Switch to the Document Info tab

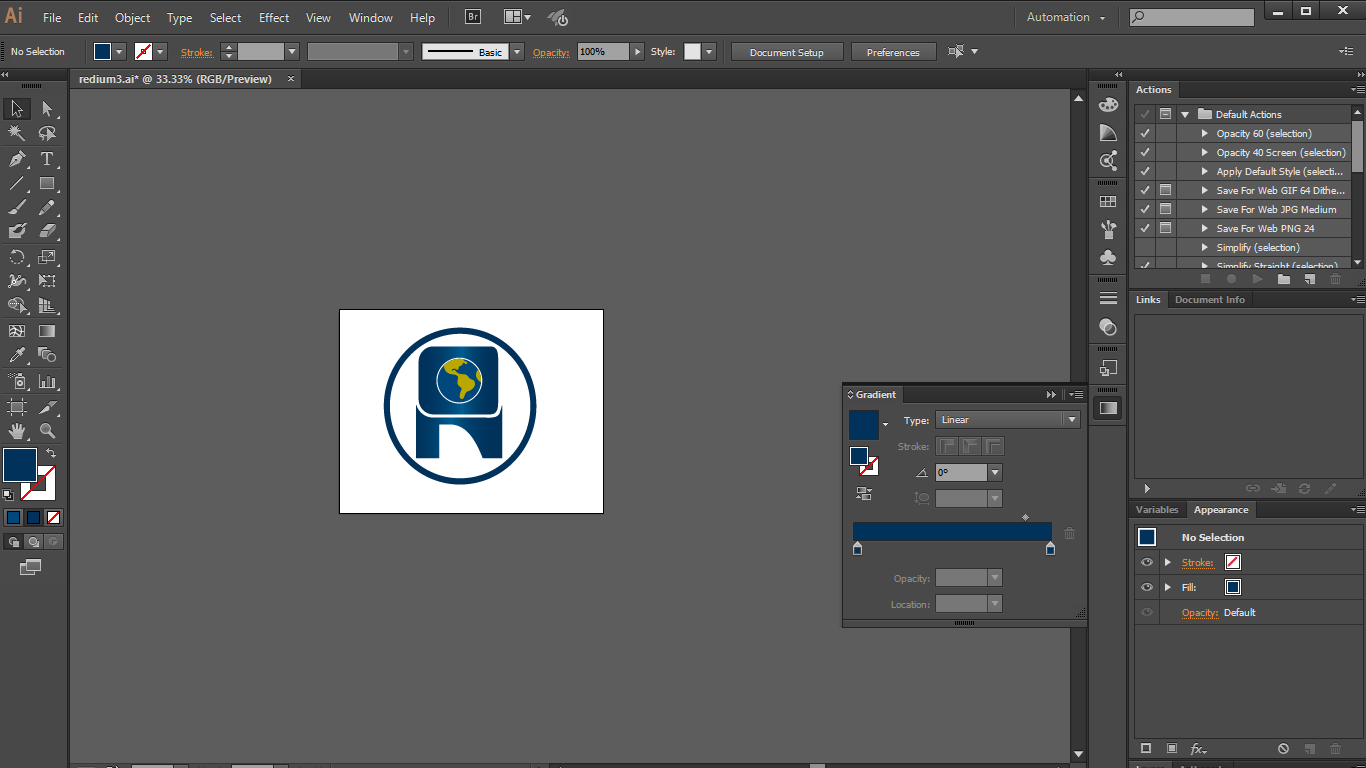pyautogui.click(x=1210, y=299)
